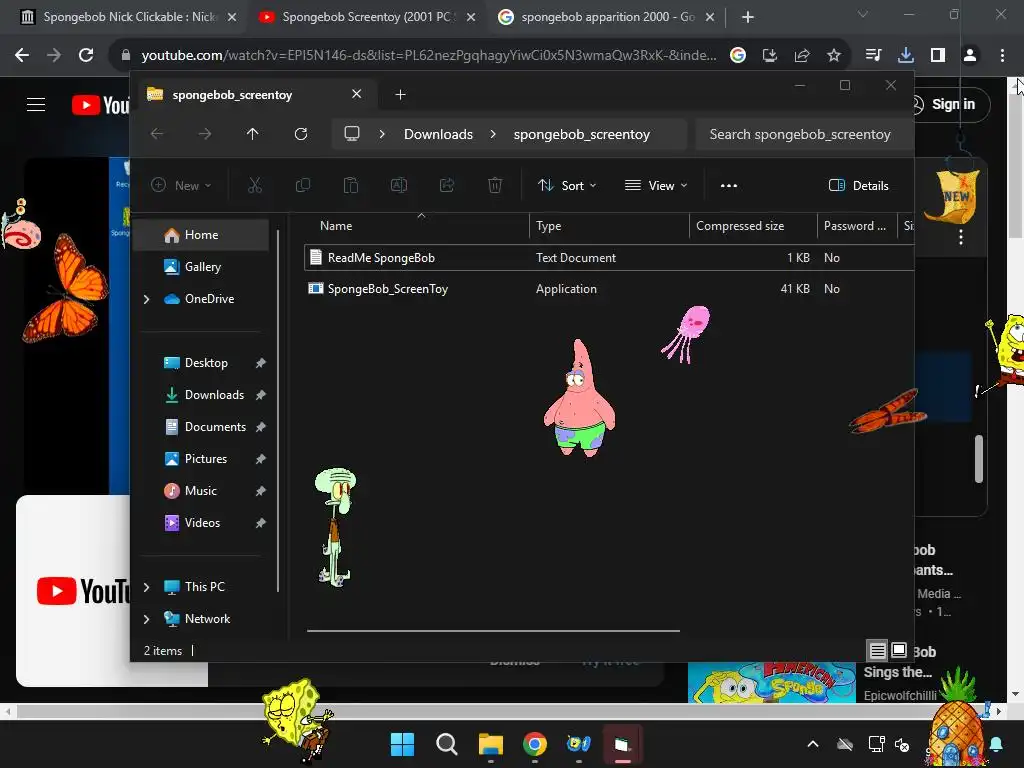Refresh the spongebob_screentoy folder view

300,134
